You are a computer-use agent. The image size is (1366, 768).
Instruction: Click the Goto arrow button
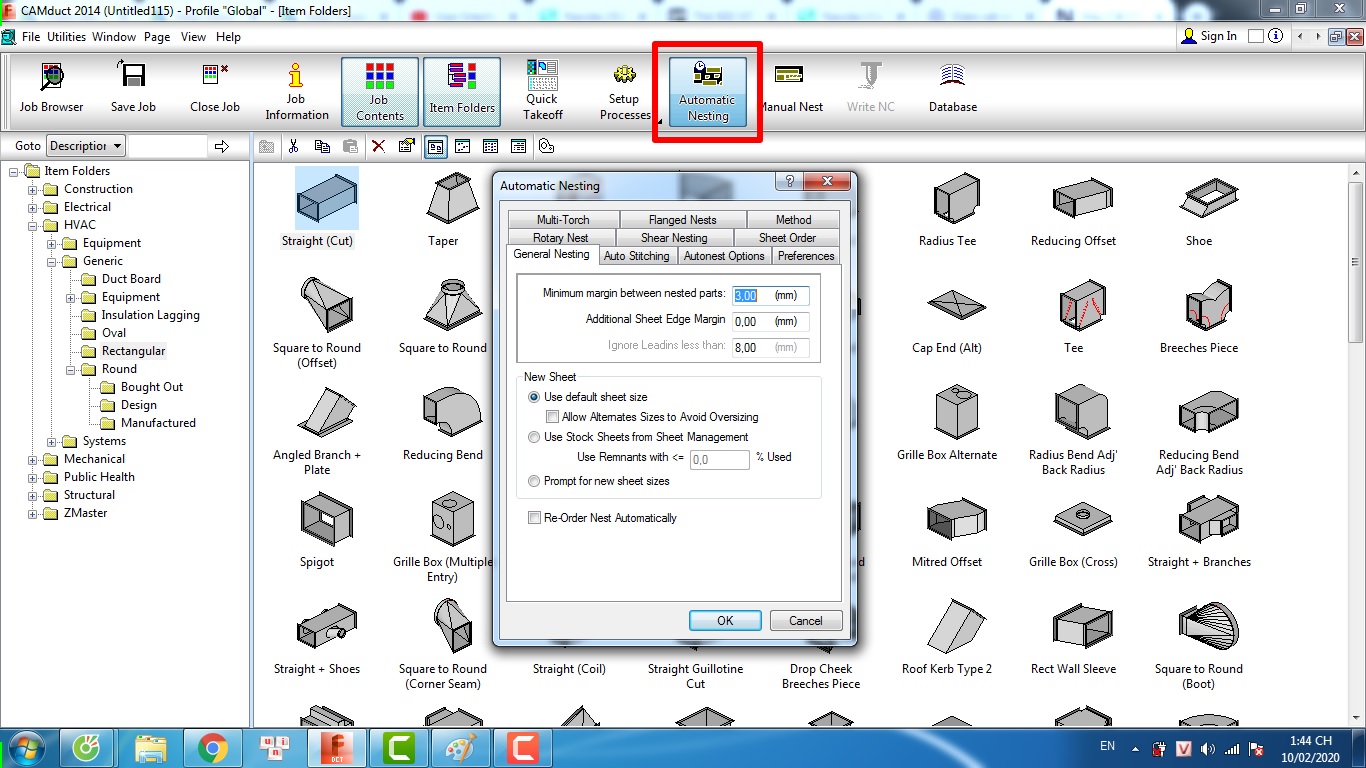222,146
